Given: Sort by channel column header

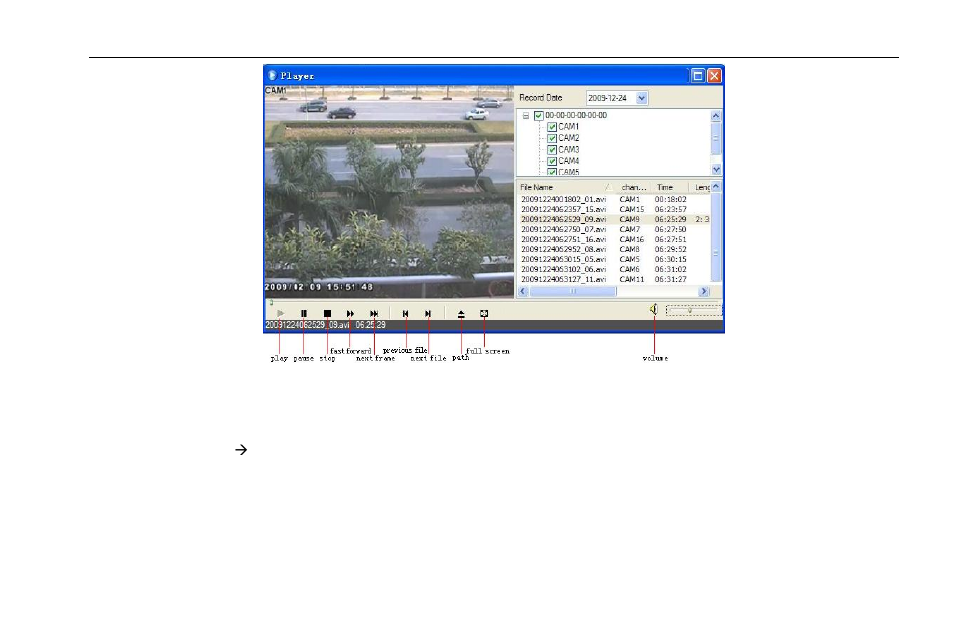Looking at the screenshot, I should (x=633, y=187).
